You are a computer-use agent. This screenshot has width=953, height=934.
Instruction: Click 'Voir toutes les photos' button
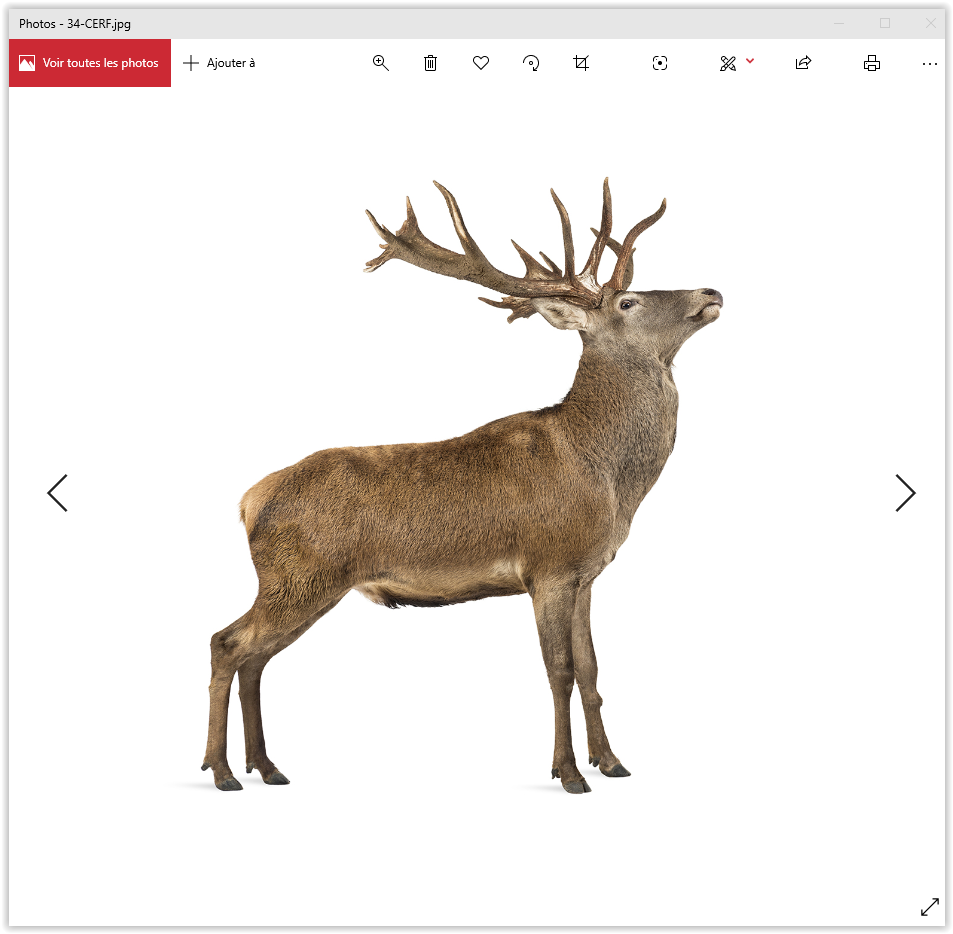pos(90,63)
